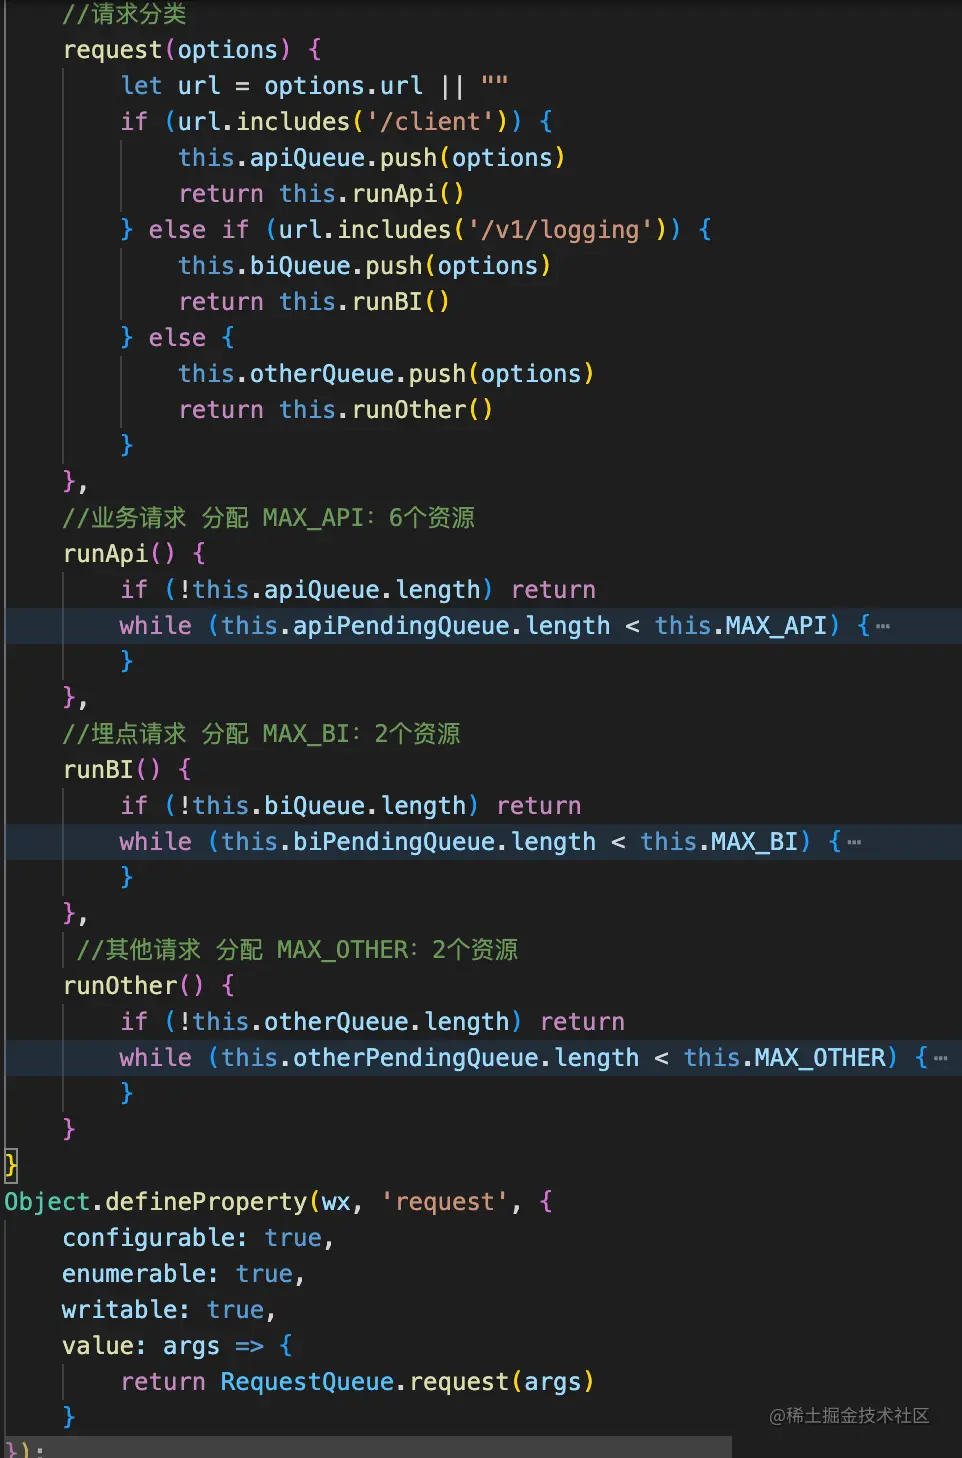
Task: Click the runBI() method definition line
Action: (x=127, y=770)
